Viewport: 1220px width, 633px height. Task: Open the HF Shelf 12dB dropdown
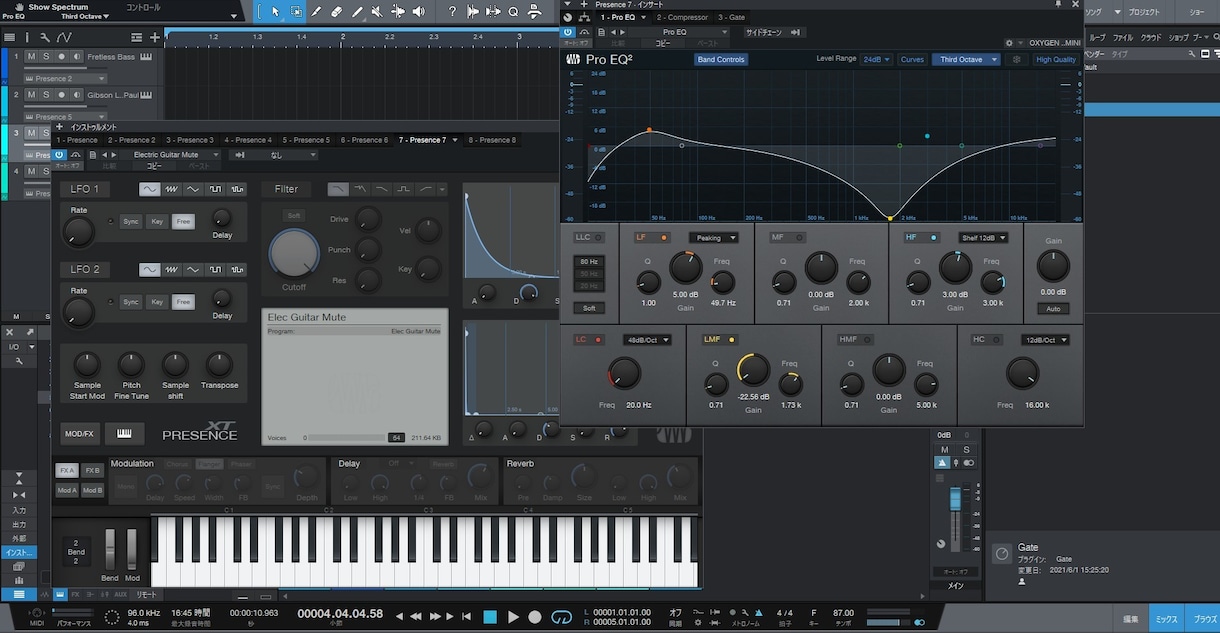[x=983, y=238]
